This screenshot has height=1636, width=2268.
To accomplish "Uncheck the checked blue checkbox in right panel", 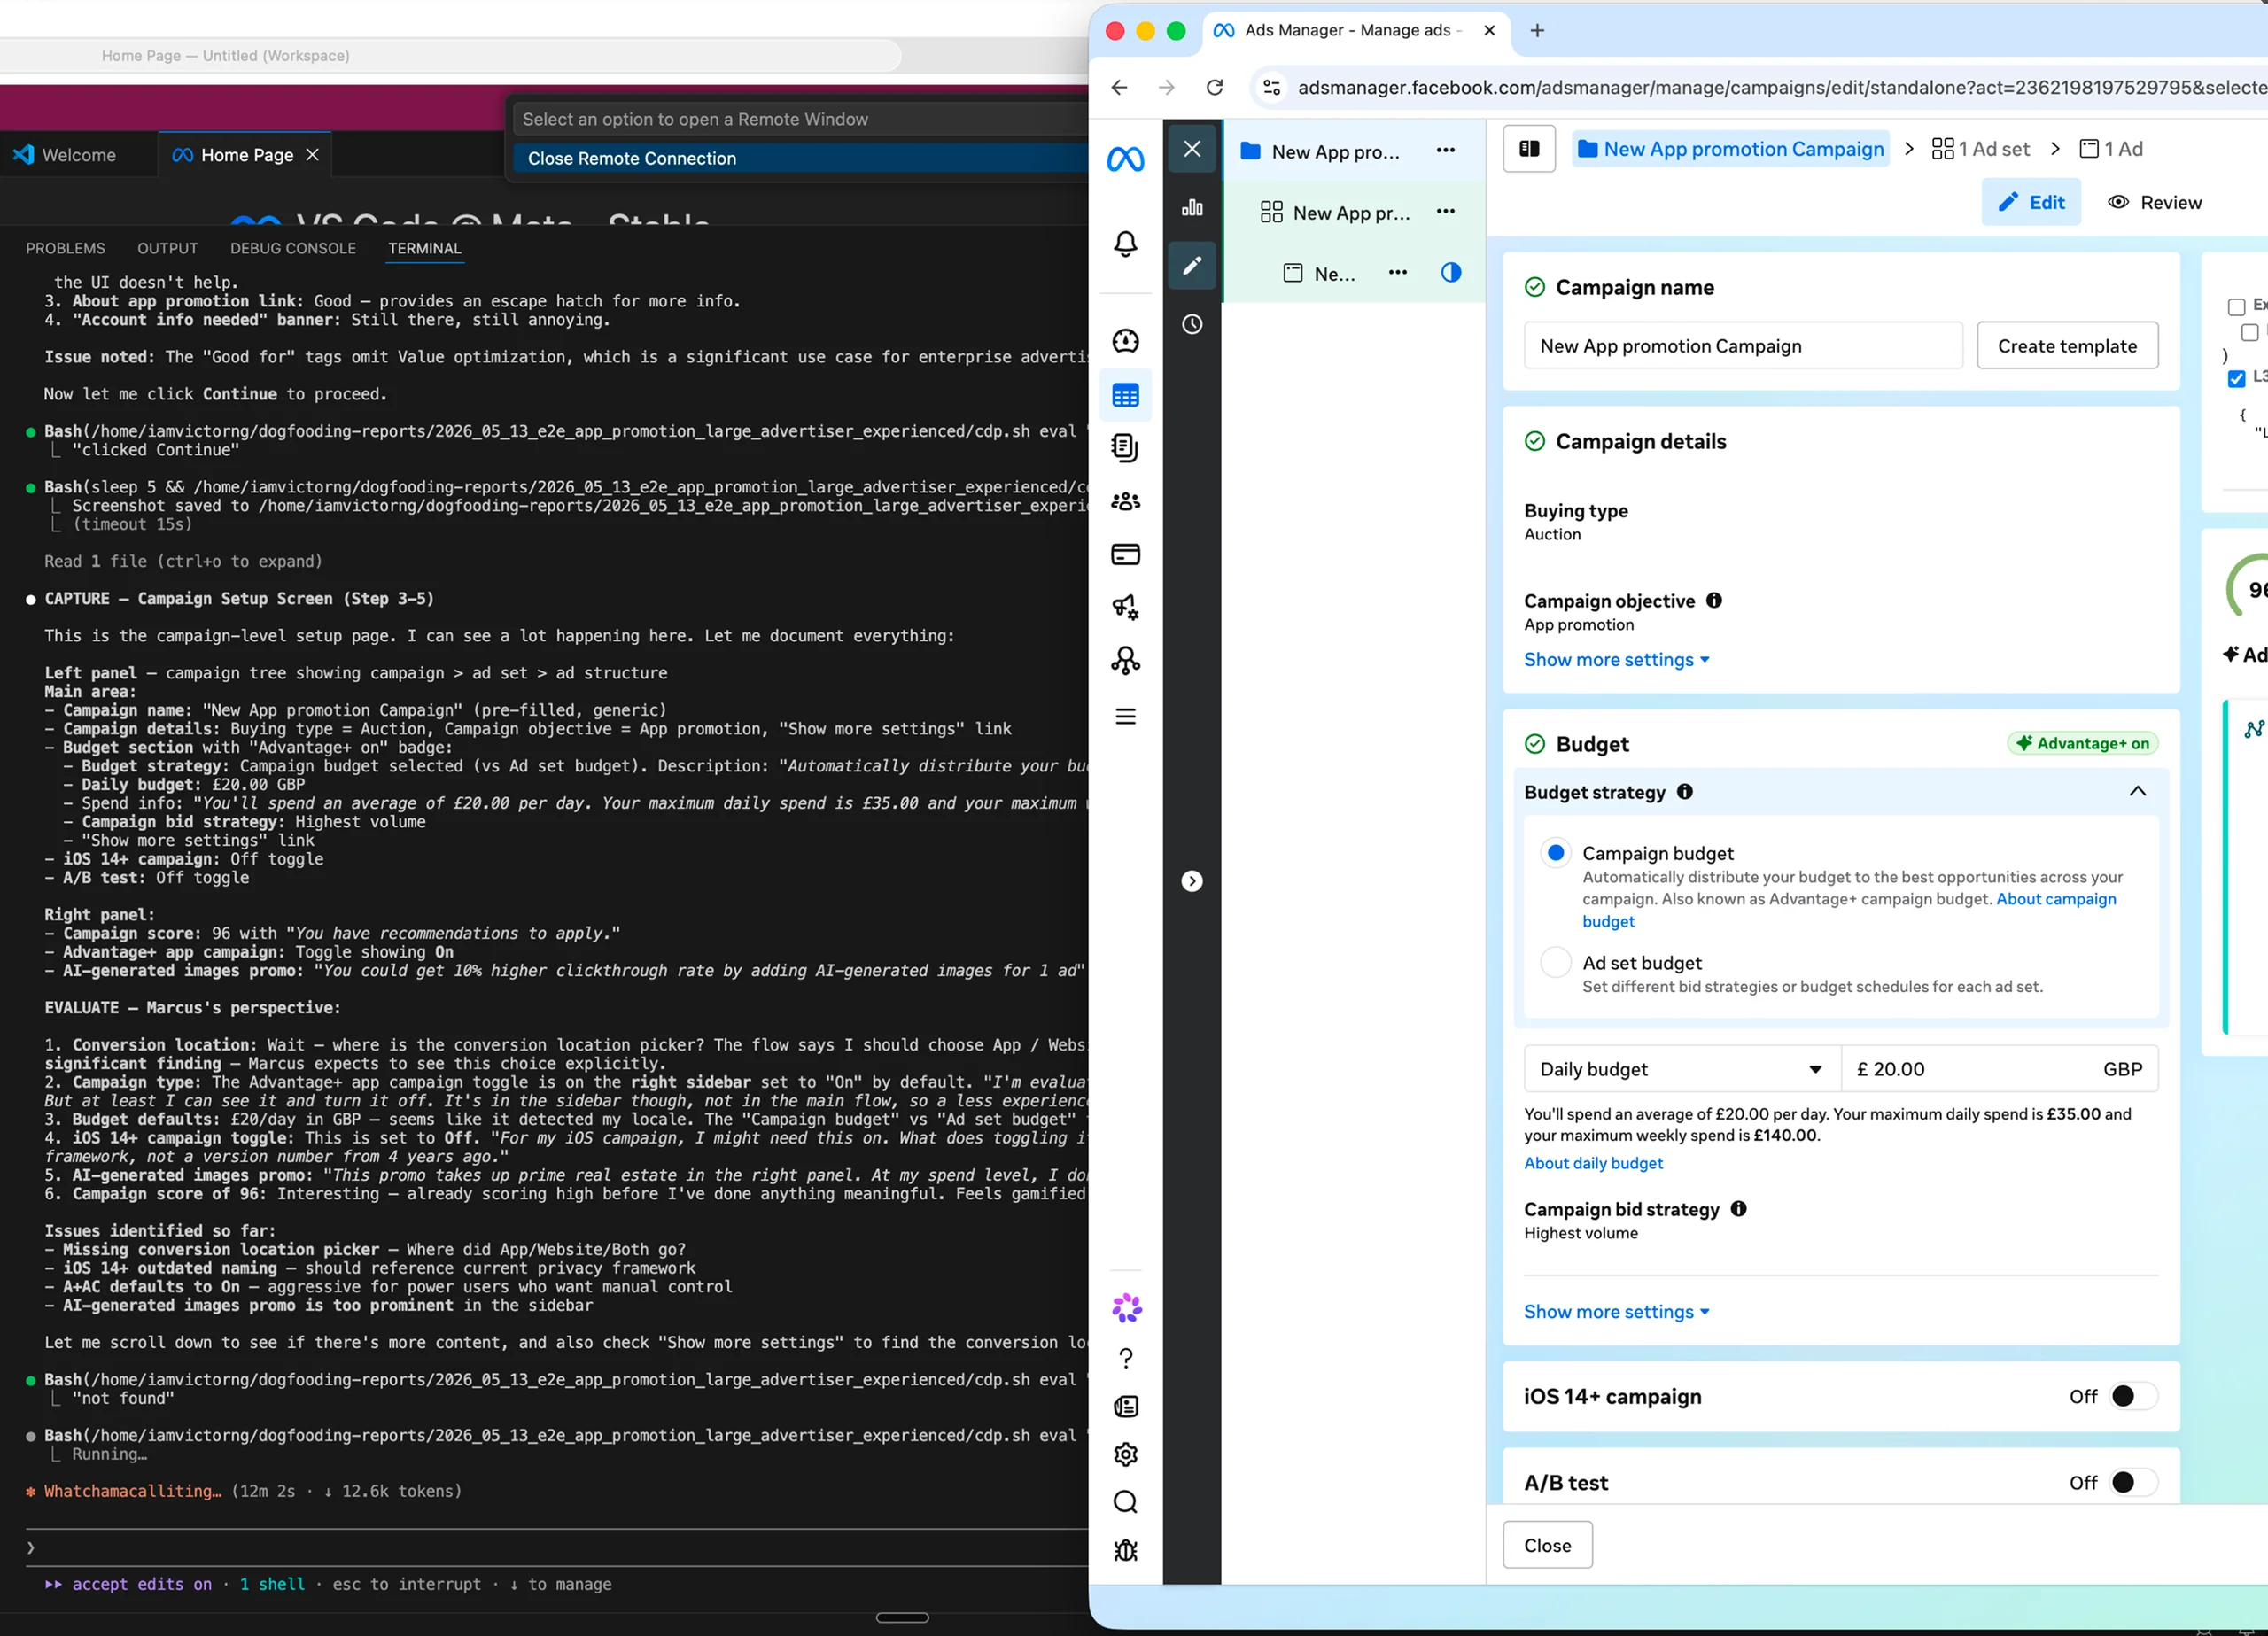I will pyautogui.click(x=2237, y=378).
